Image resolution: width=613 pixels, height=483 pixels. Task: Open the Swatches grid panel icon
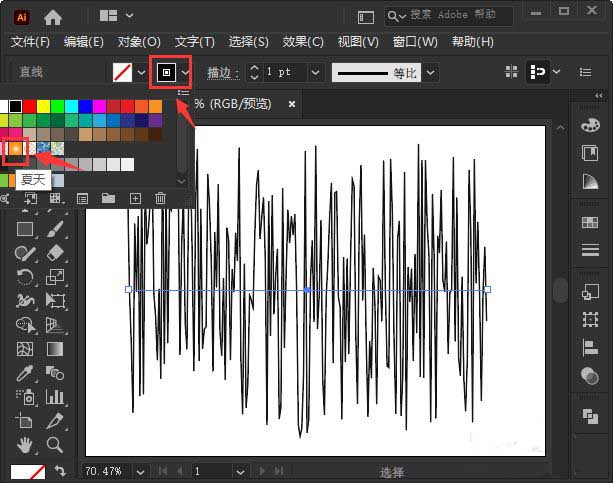click(590, 223)
